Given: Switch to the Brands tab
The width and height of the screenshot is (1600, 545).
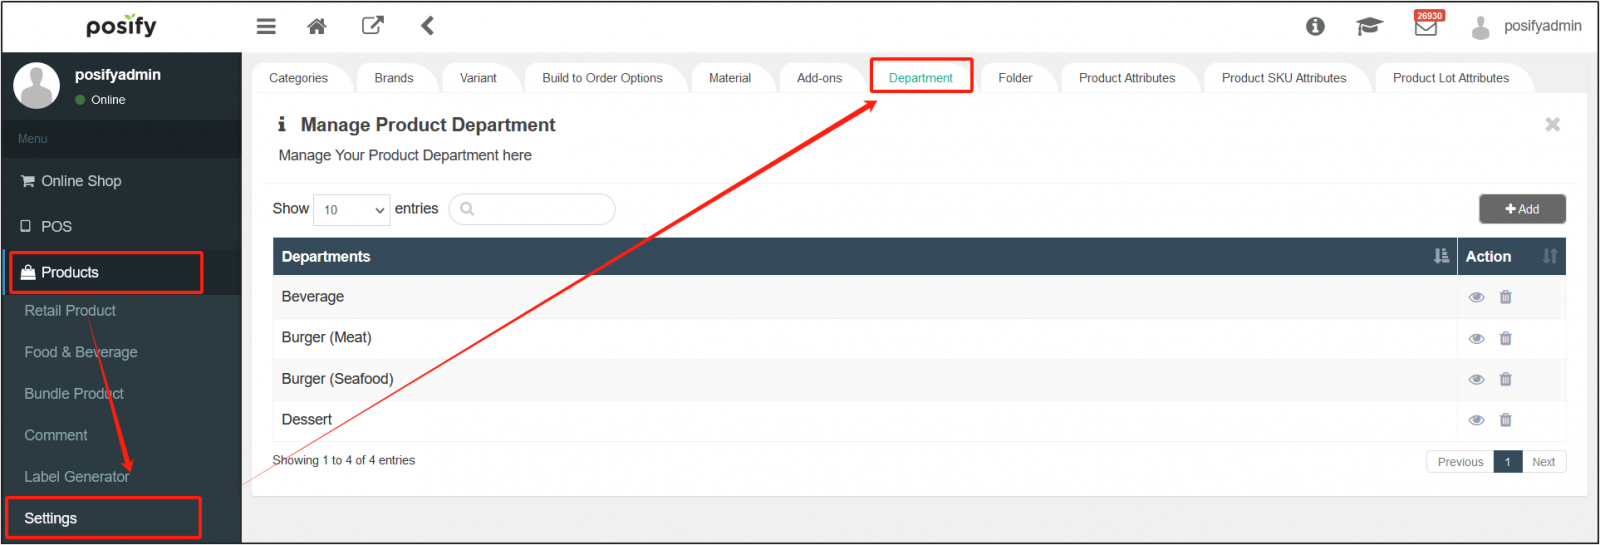Looking at the screenshot, I should (x=394, y=78).
